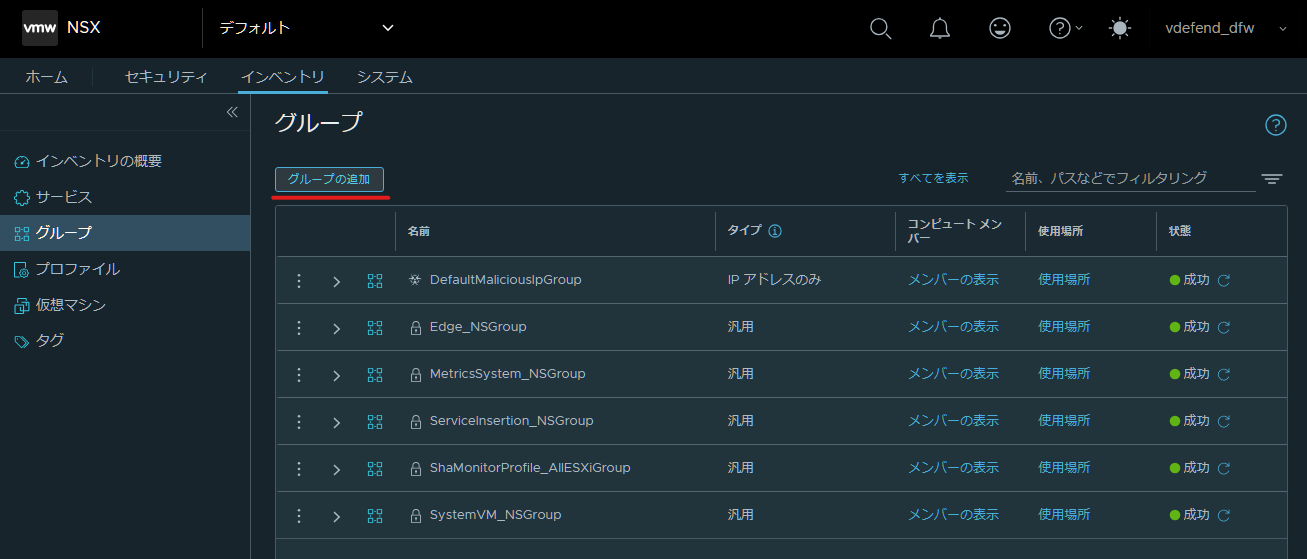1307x559 pixels.
Task: Switch to the ホーム tab
Action: coord(47,77)
